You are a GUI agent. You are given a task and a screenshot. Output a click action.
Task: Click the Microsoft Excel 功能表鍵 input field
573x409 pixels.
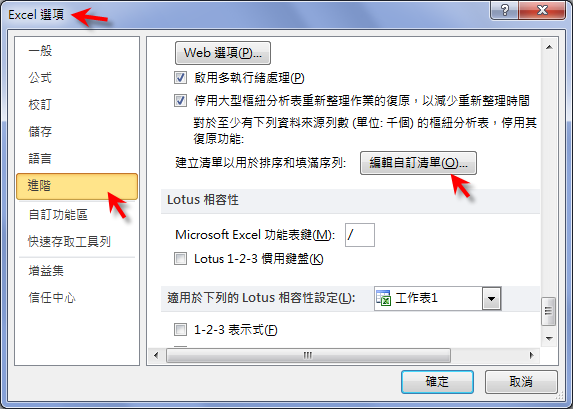360,235
